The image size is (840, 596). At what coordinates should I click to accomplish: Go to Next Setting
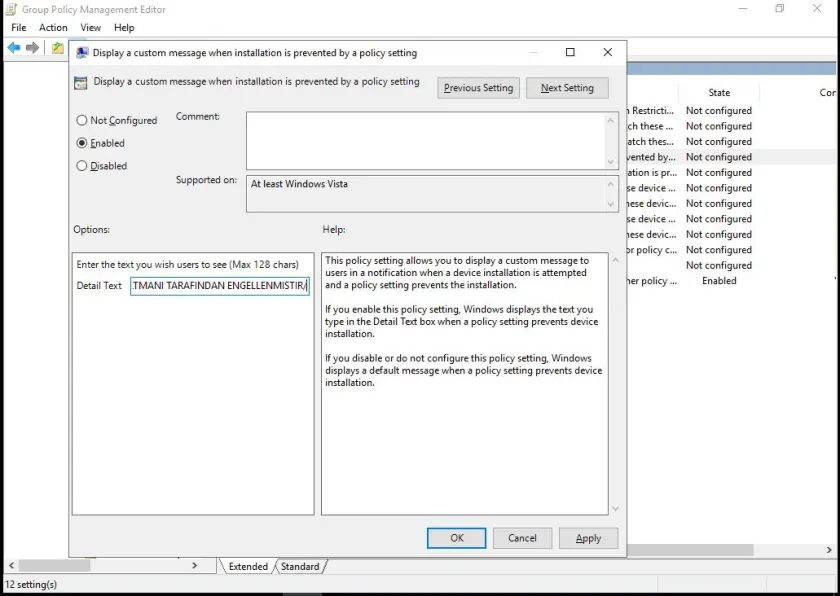pyautogui.click(x=567, y=88)
